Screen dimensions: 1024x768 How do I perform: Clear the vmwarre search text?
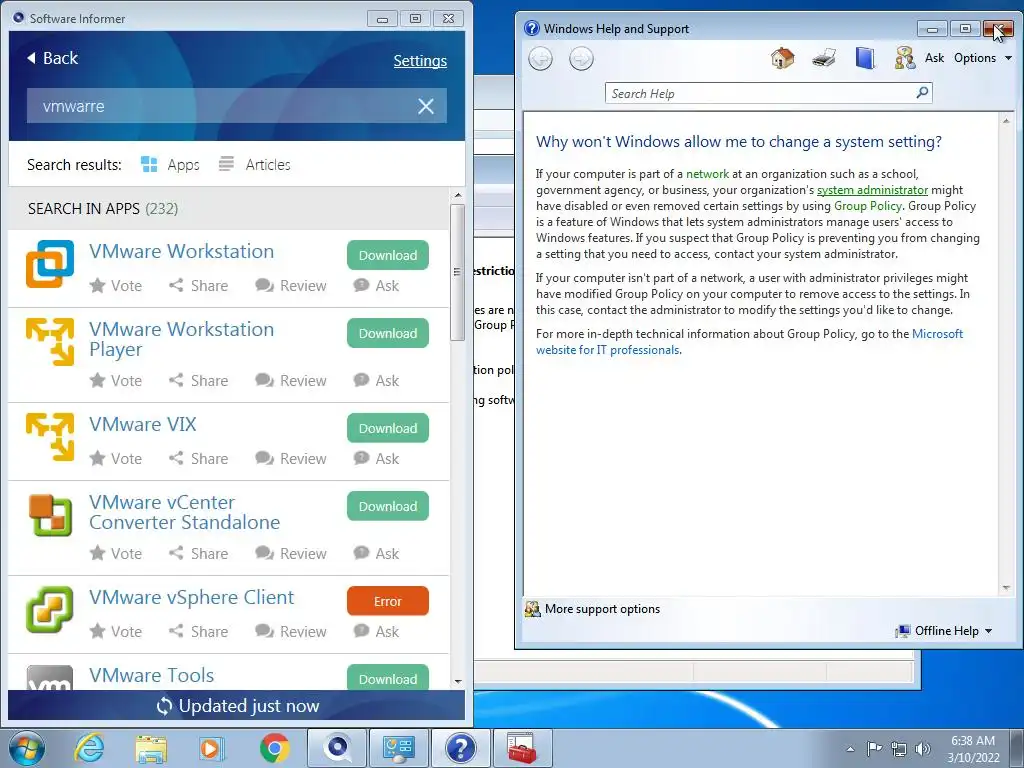(x=426, y=106)
